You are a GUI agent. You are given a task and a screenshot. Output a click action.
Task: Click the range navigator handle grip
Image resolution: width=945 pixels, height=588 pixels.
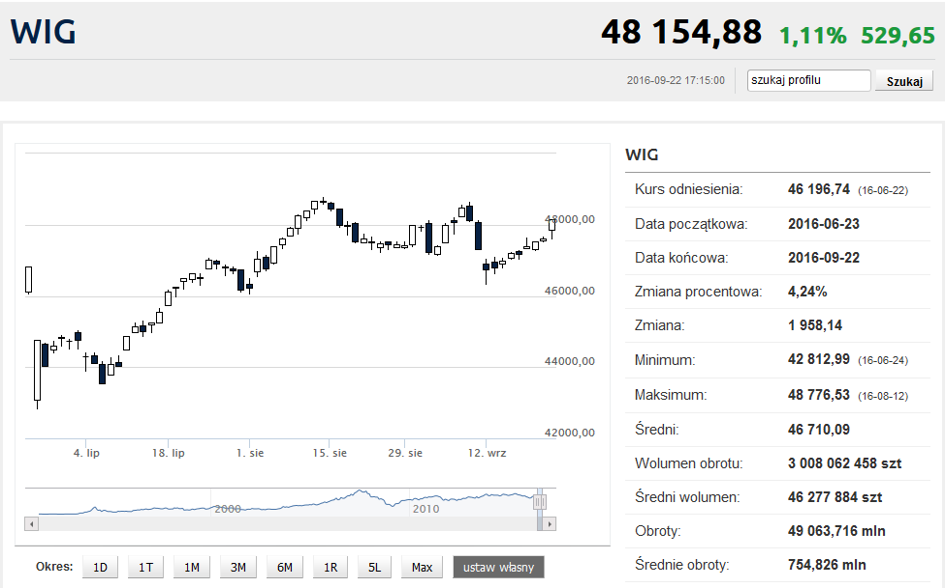coord(539,501)
